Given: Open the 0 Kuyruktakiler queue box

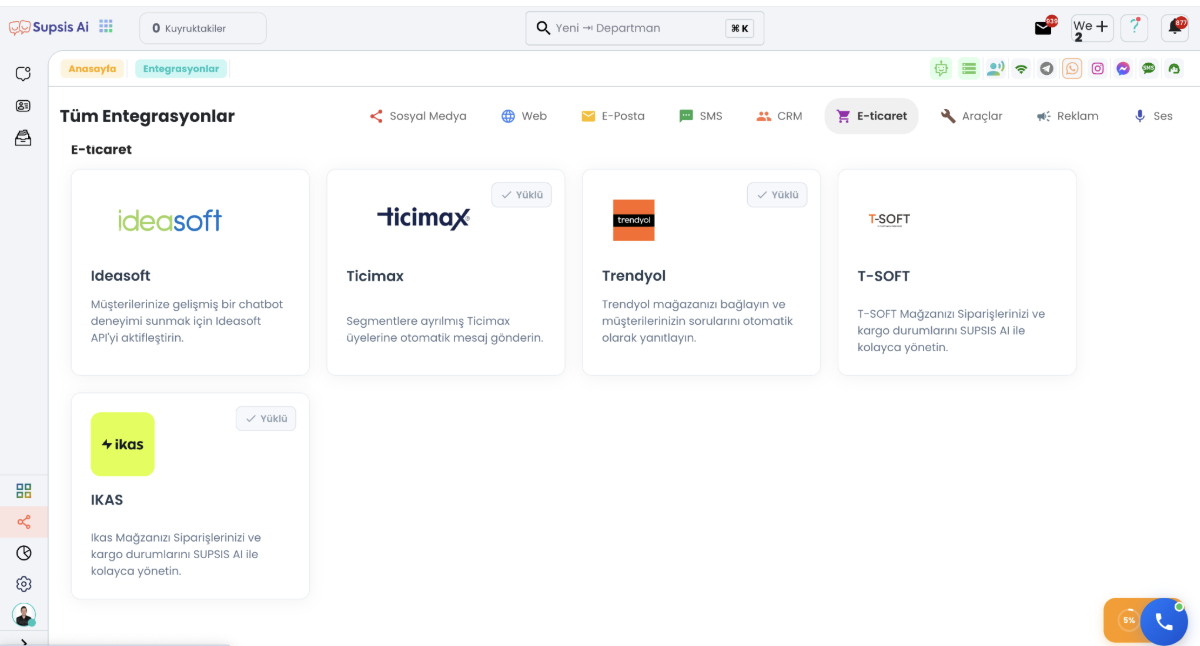Looking at the screenshot, I should pyautogui.click(x=203, y=28).
